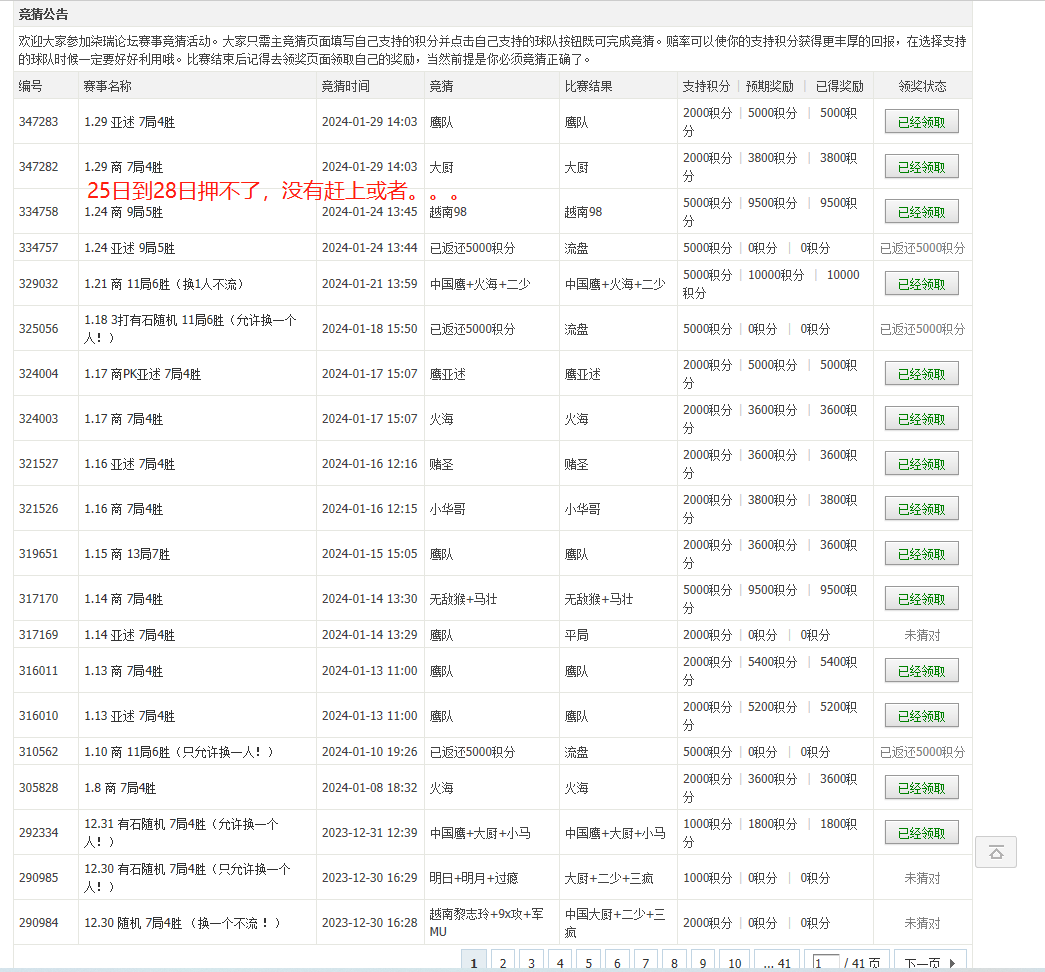Open page 5 in pagination
Screen dimensions: 1045x972
click(589, 962)
